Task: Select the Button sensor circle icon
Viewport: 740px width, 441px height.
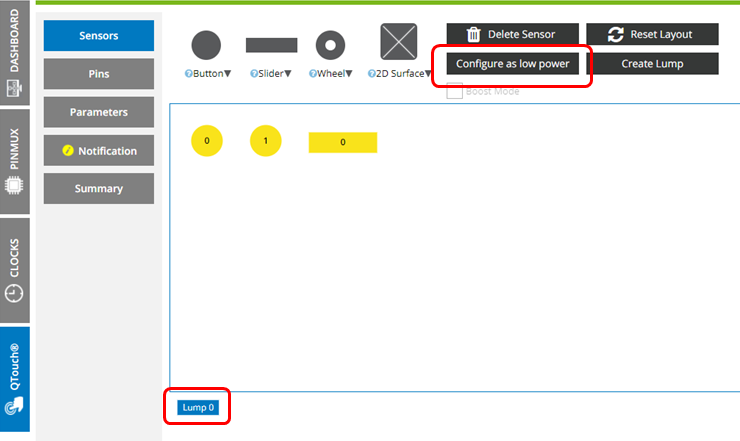Action: point(206,45)
